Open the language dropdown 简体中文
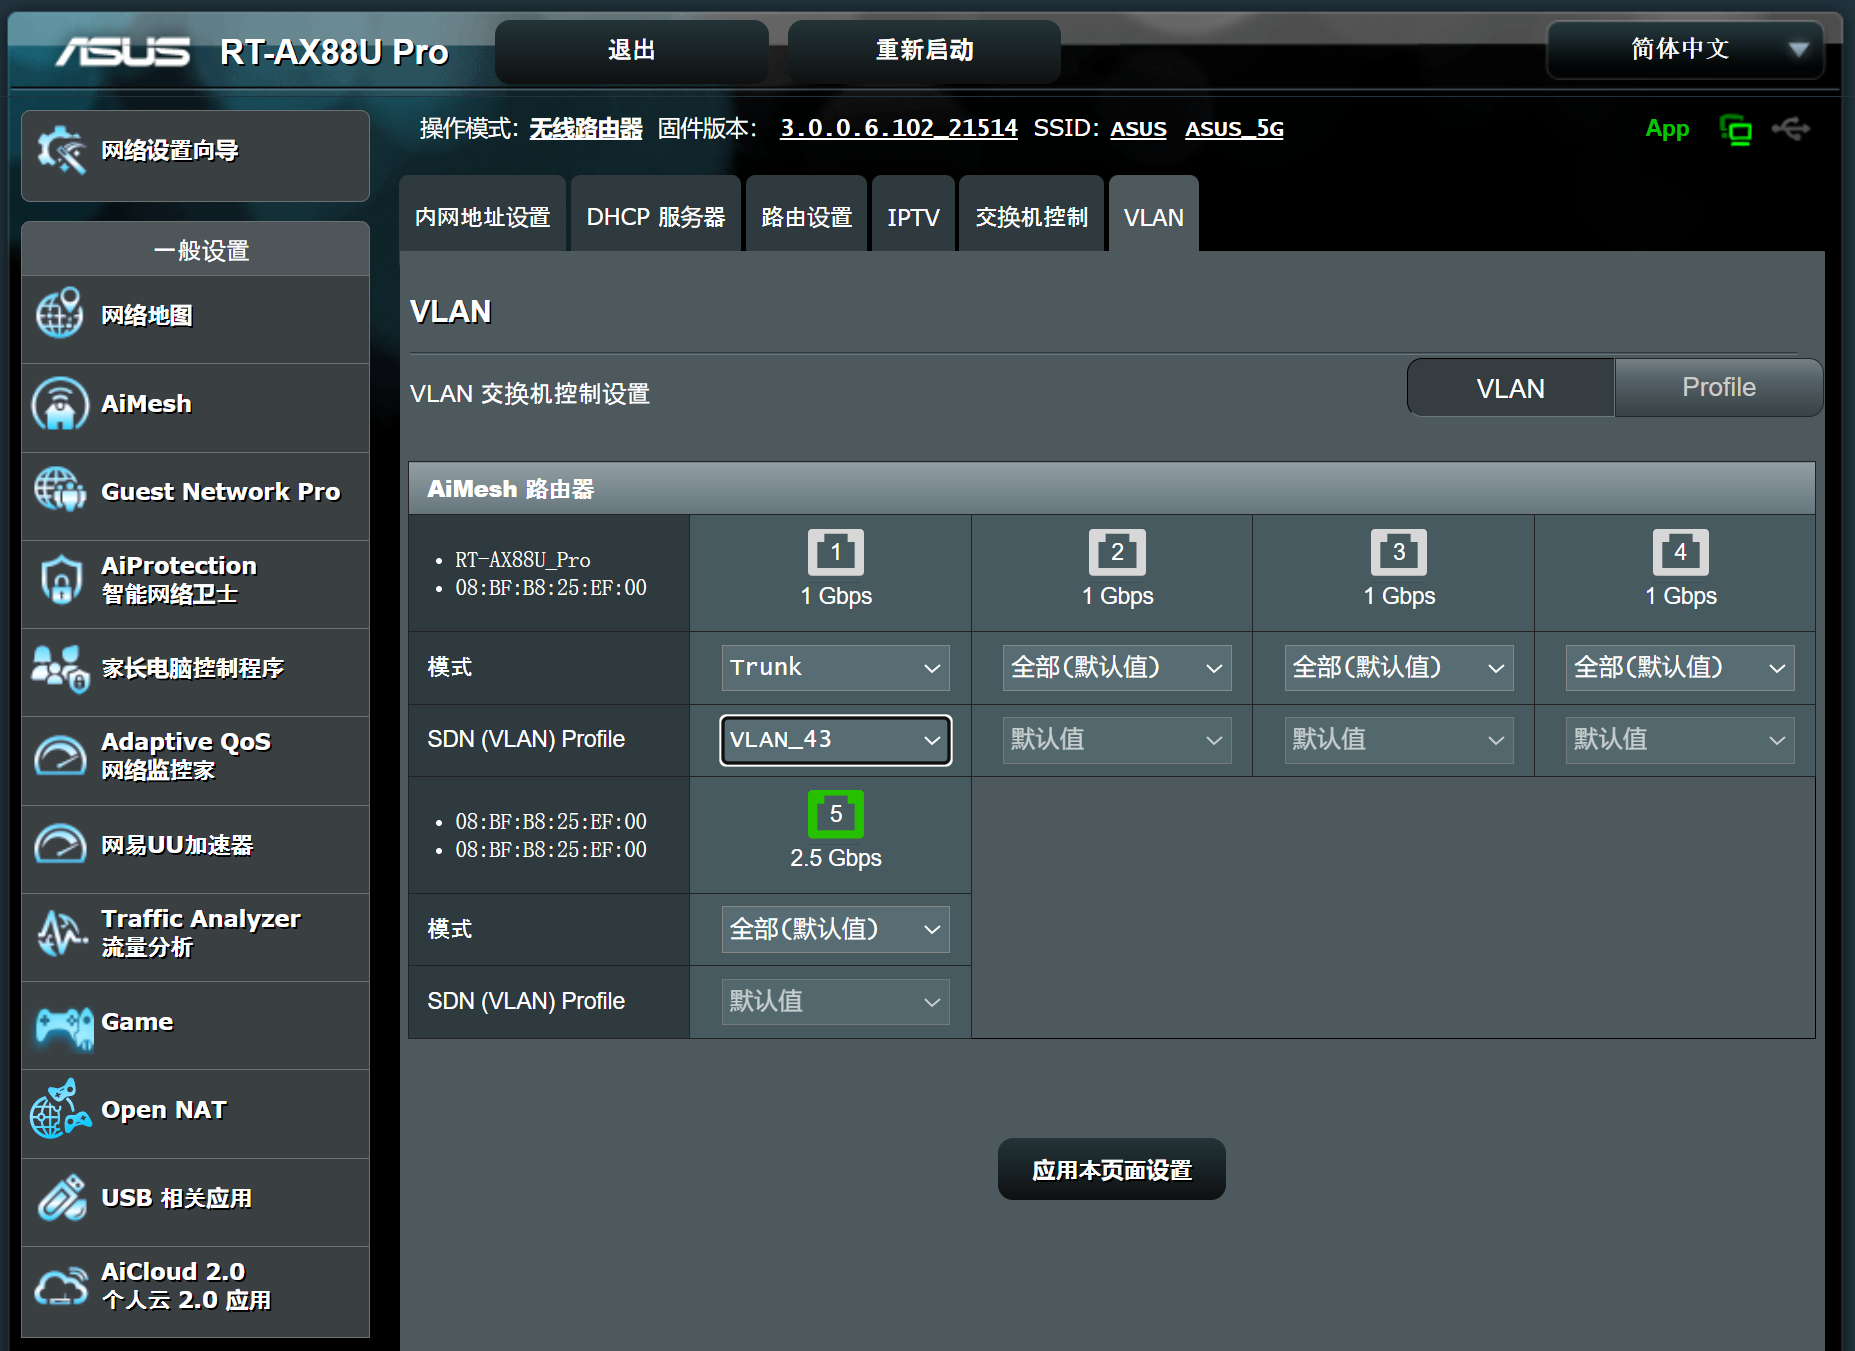The width and height of the screenshot is (1855, 1351). [1685, 49]
